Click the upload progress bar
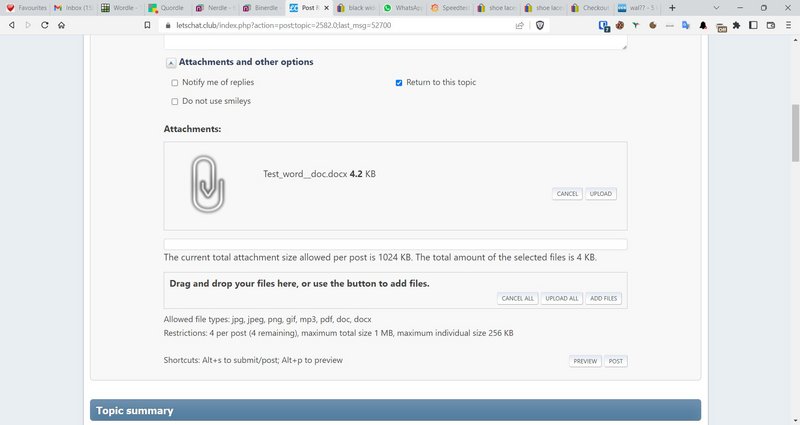The height and width of the screenshot is (425, 800). click(x=395, y=244)
